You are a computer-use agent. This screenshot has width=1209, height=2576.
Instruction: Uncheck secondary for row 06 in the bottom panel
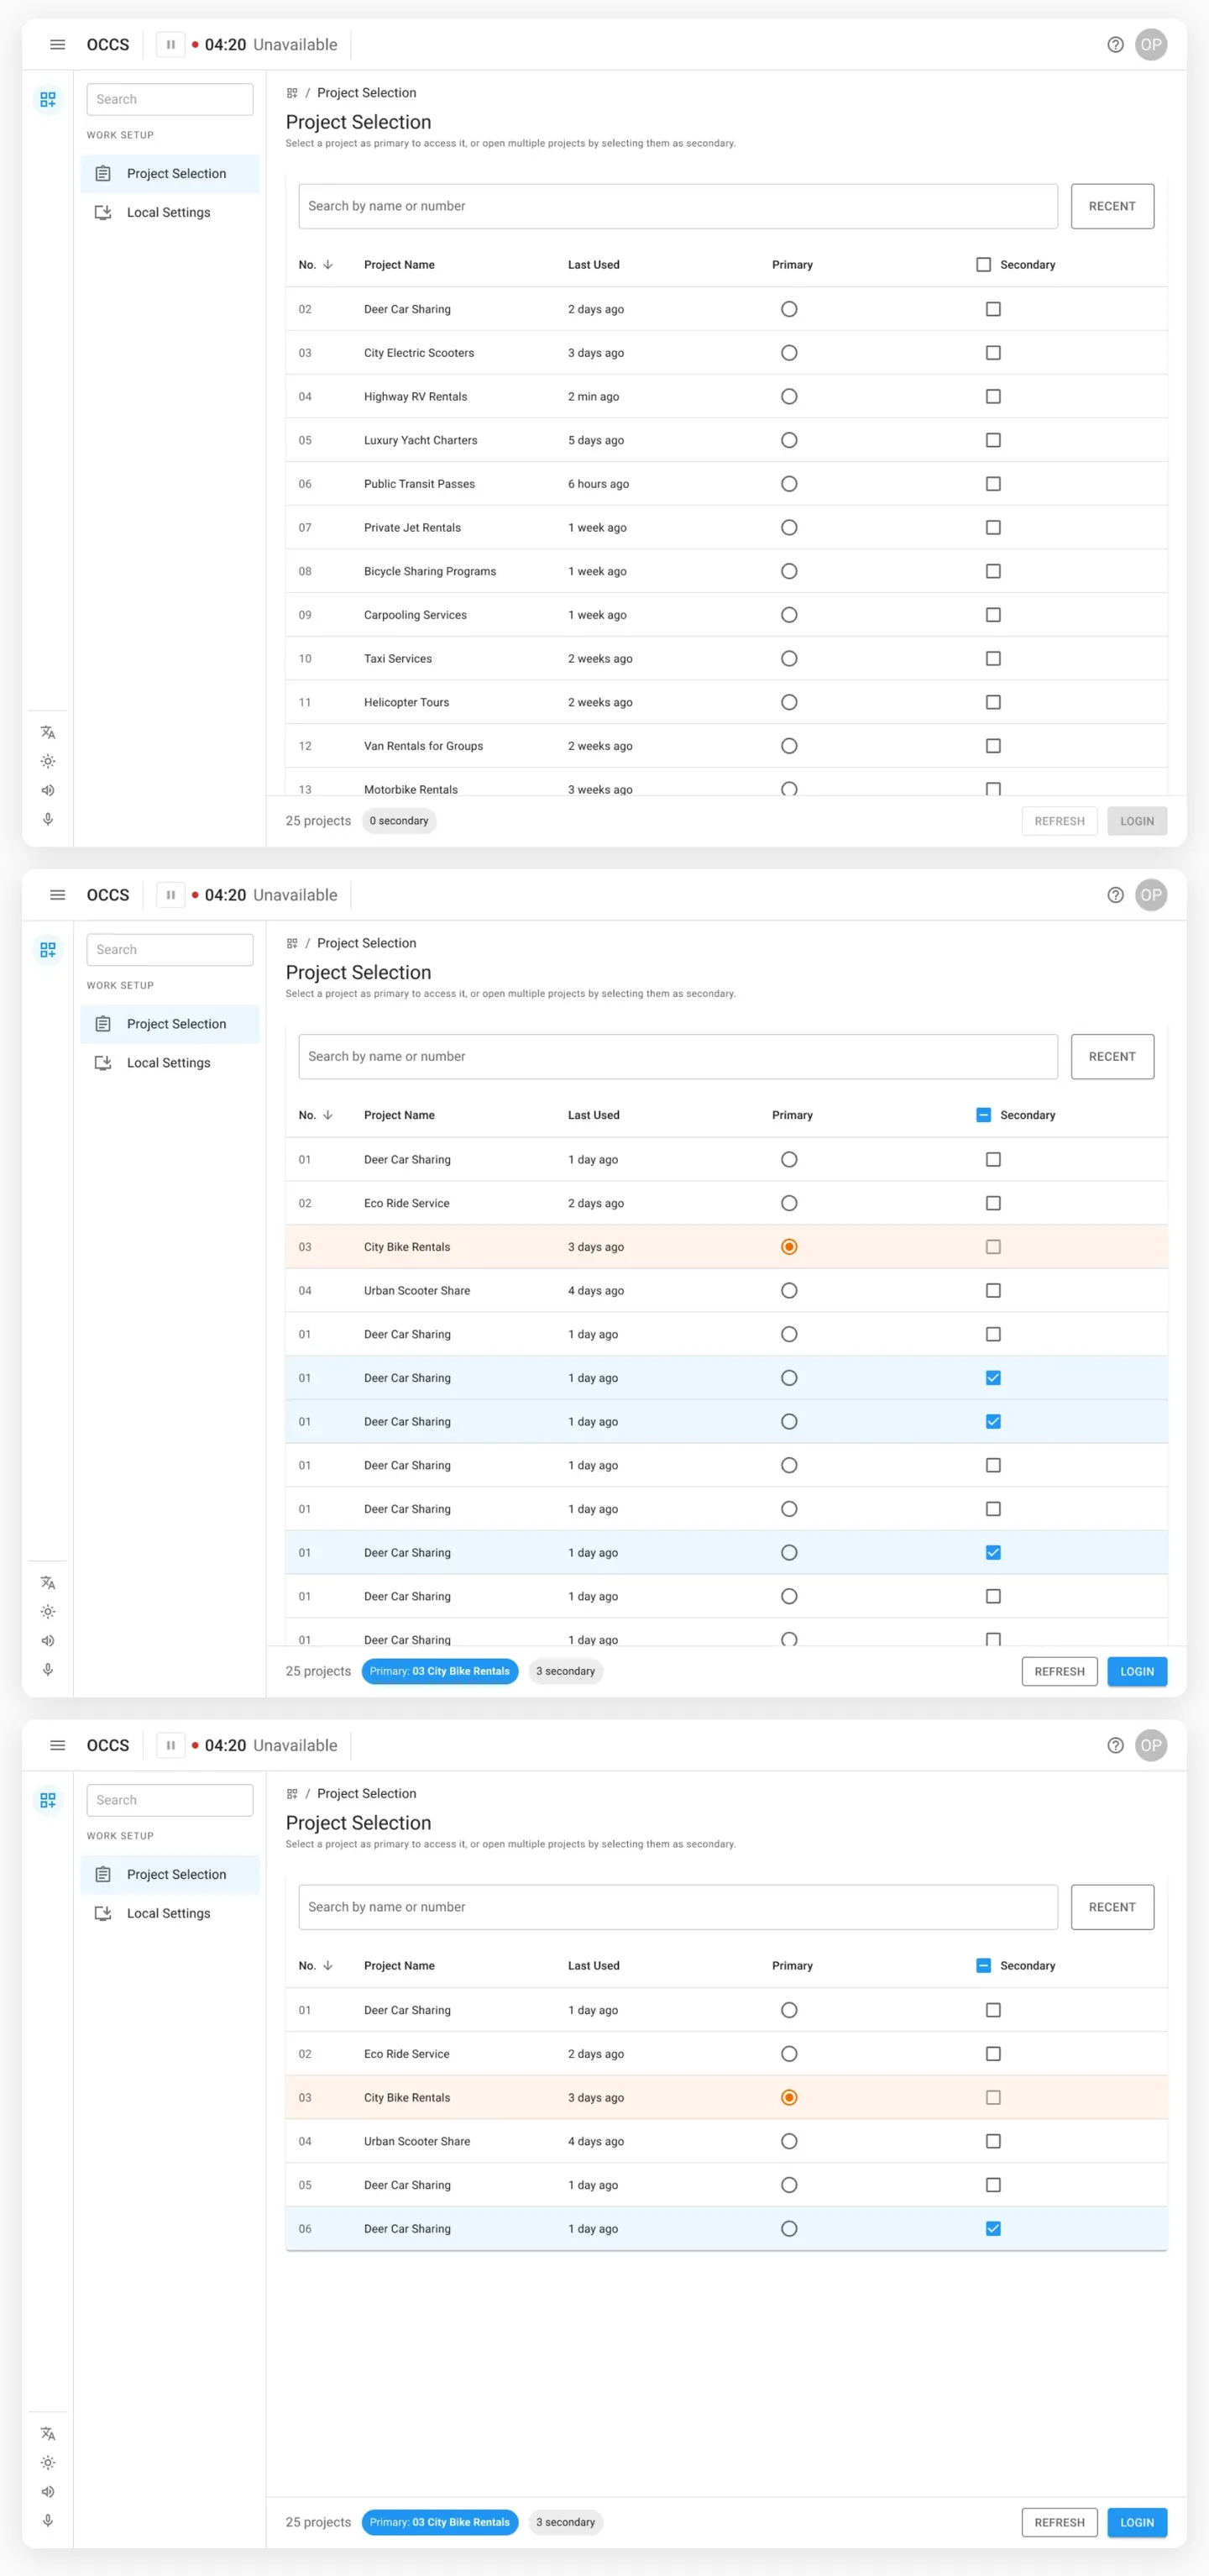click(x=993, y=2228)
